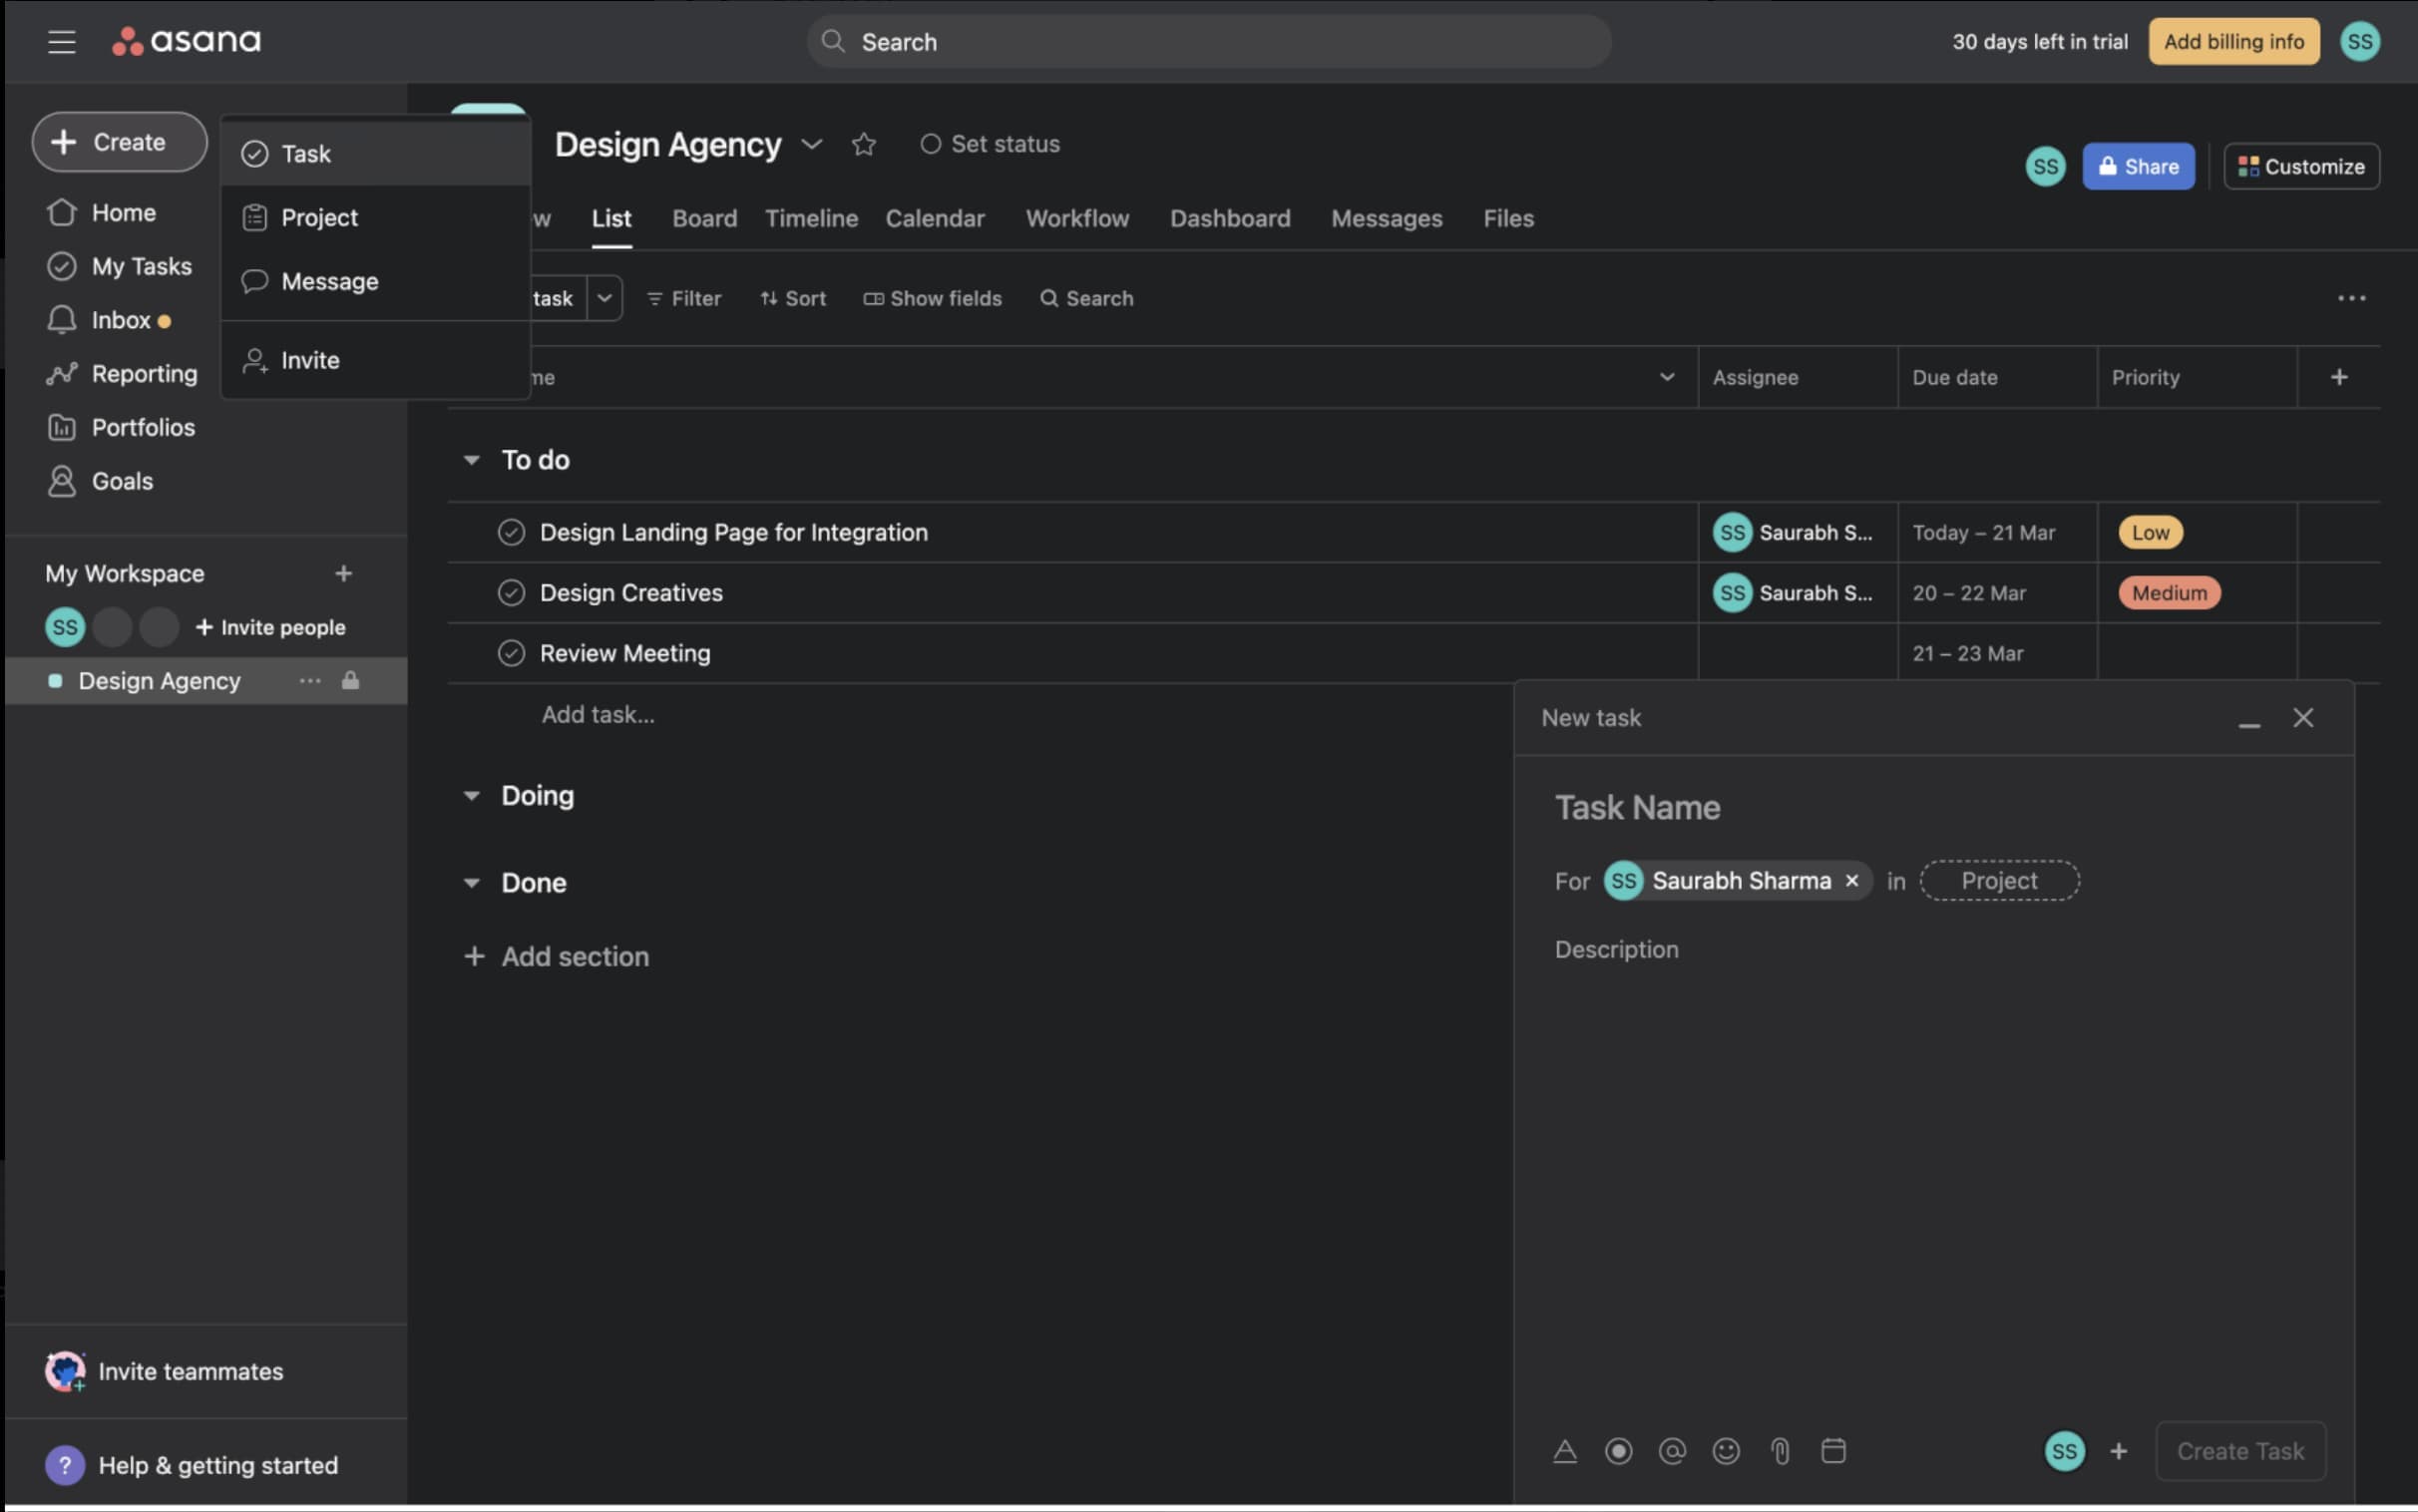Set status radio button for the project
The width and height of the screenshot is (2418, 1512).
(930, 143)
